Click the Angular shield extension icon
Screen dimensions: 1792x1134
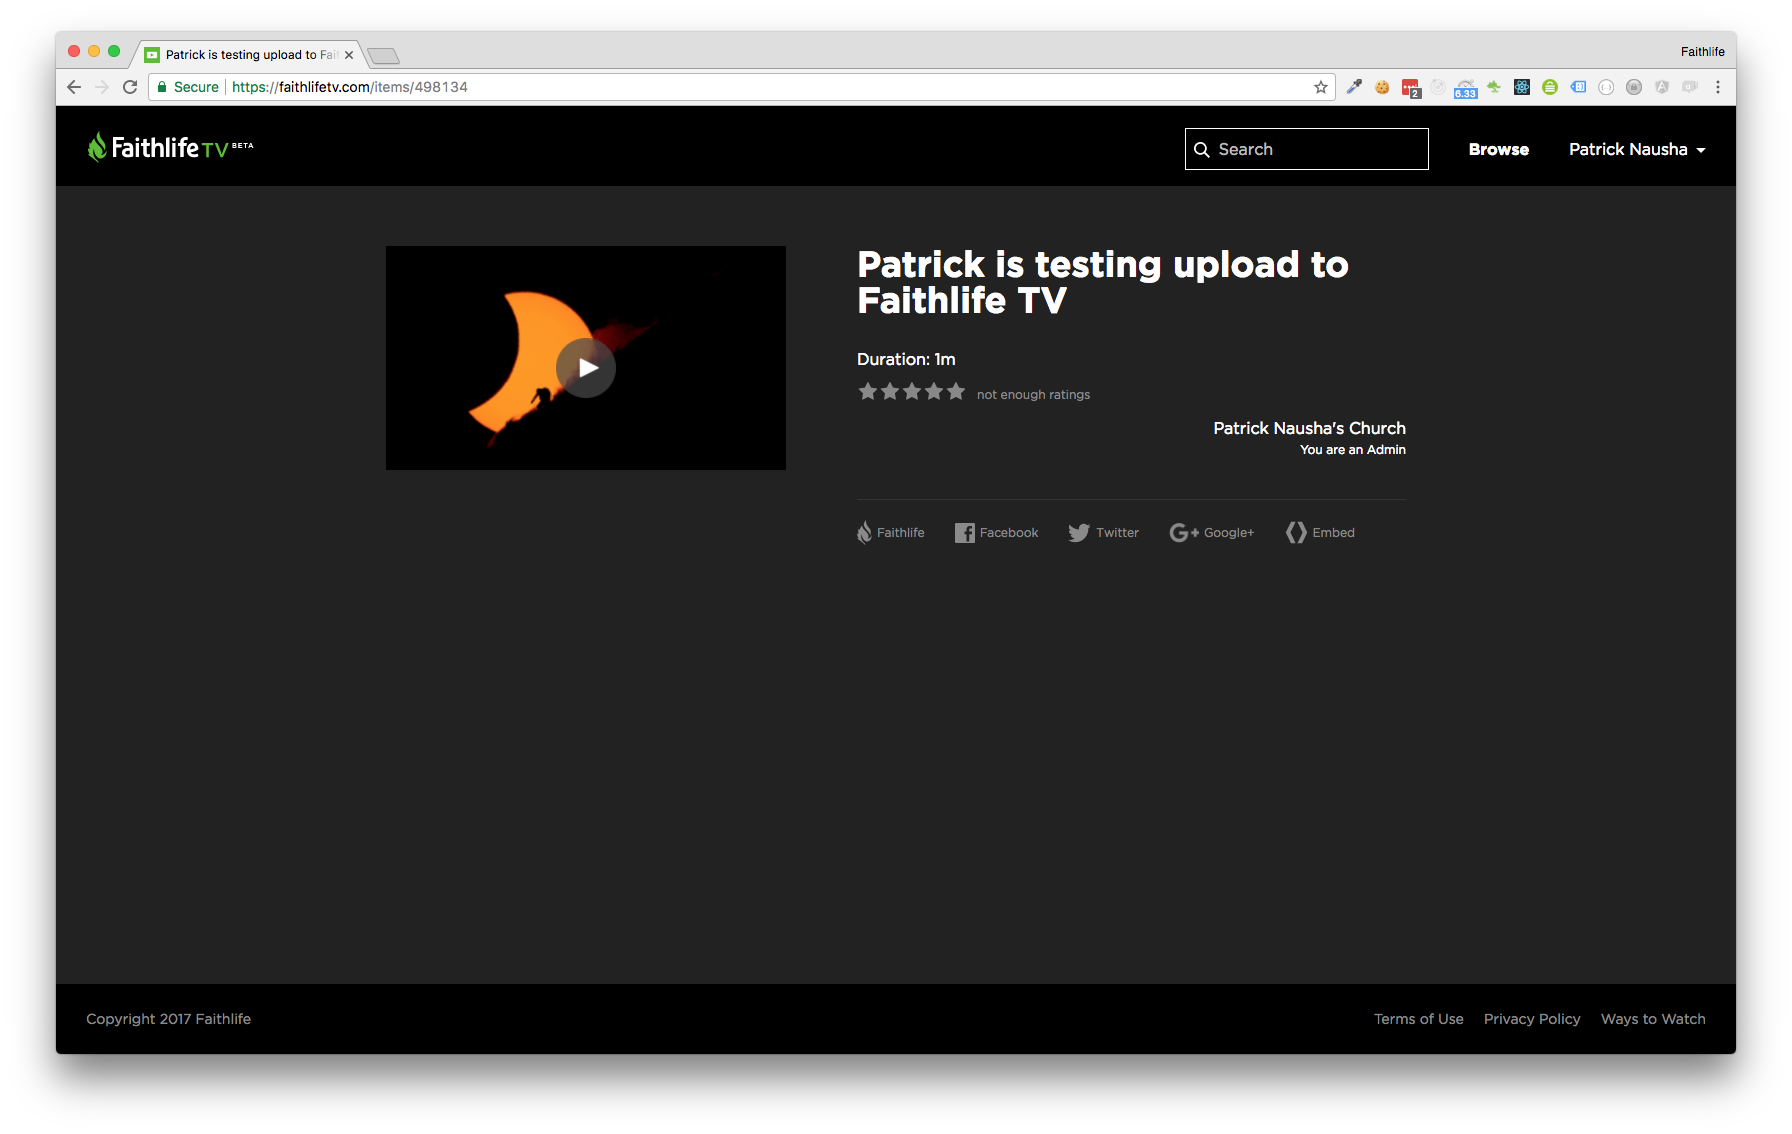point(1662,87)
